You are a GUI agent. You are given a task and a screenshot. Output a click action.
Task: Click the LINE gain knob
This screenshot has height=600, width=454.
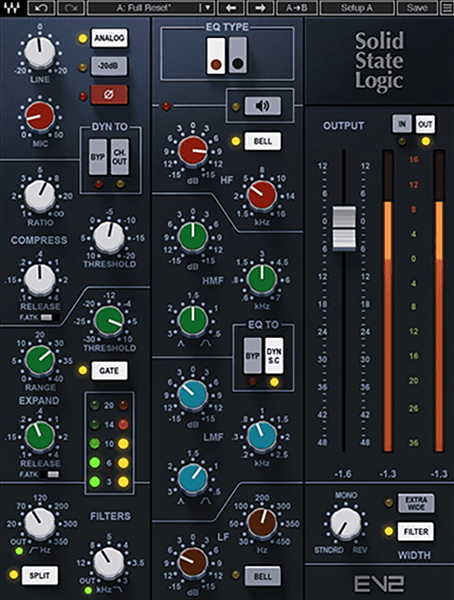coord(39,53)
